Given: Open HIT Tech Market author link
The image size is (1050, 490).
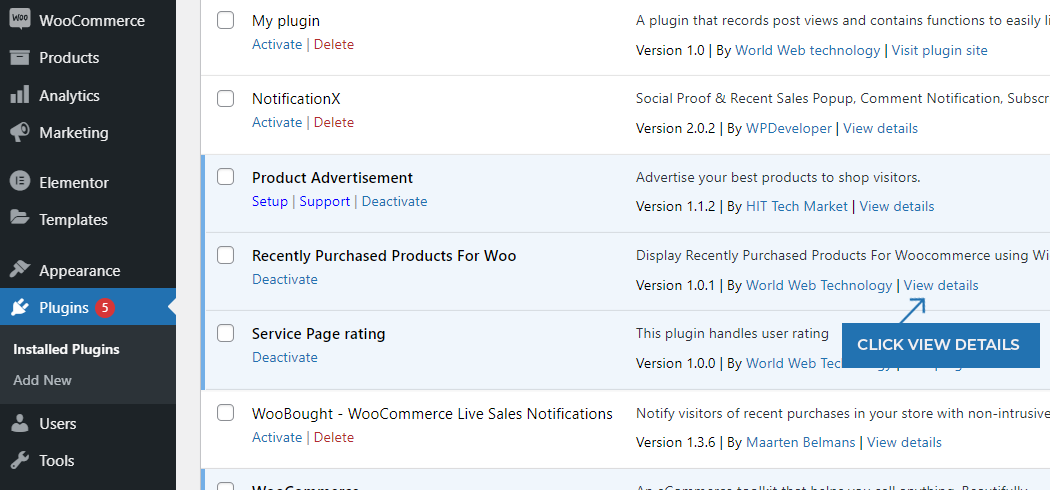Looking at the screenshot, I should (x=797, y=206).
